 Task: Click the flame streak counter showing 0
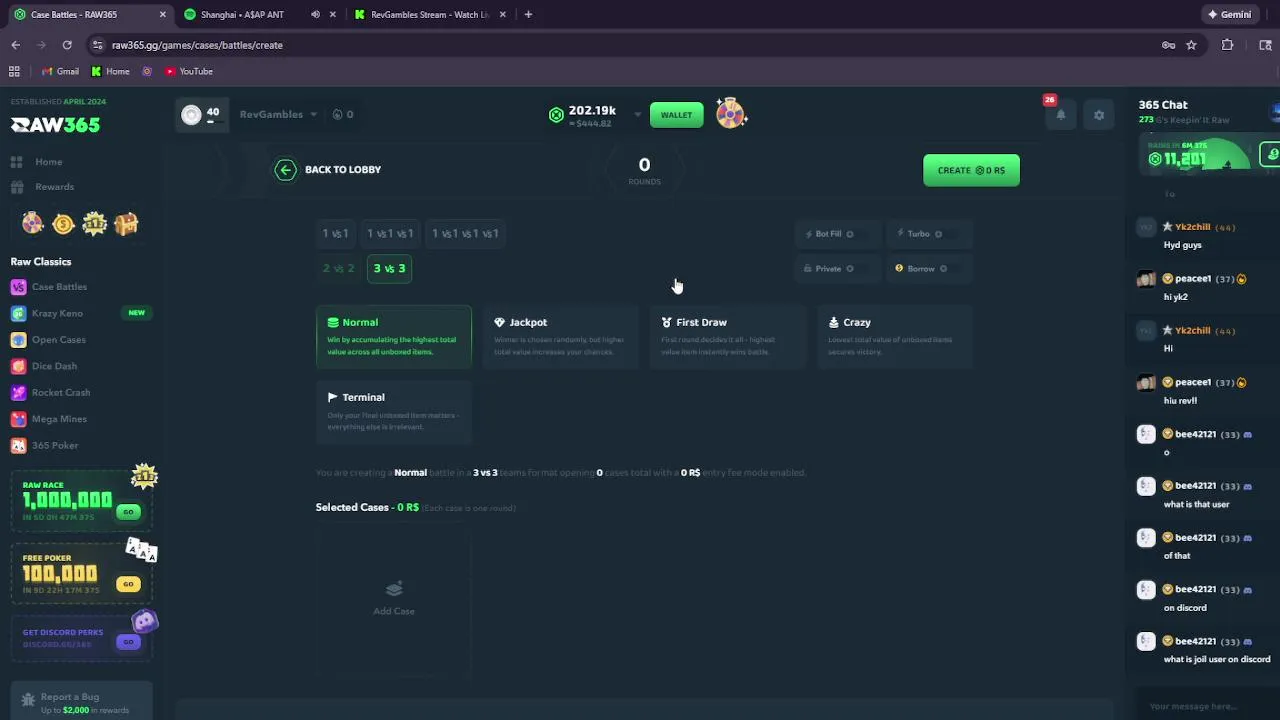coord(343,114)
